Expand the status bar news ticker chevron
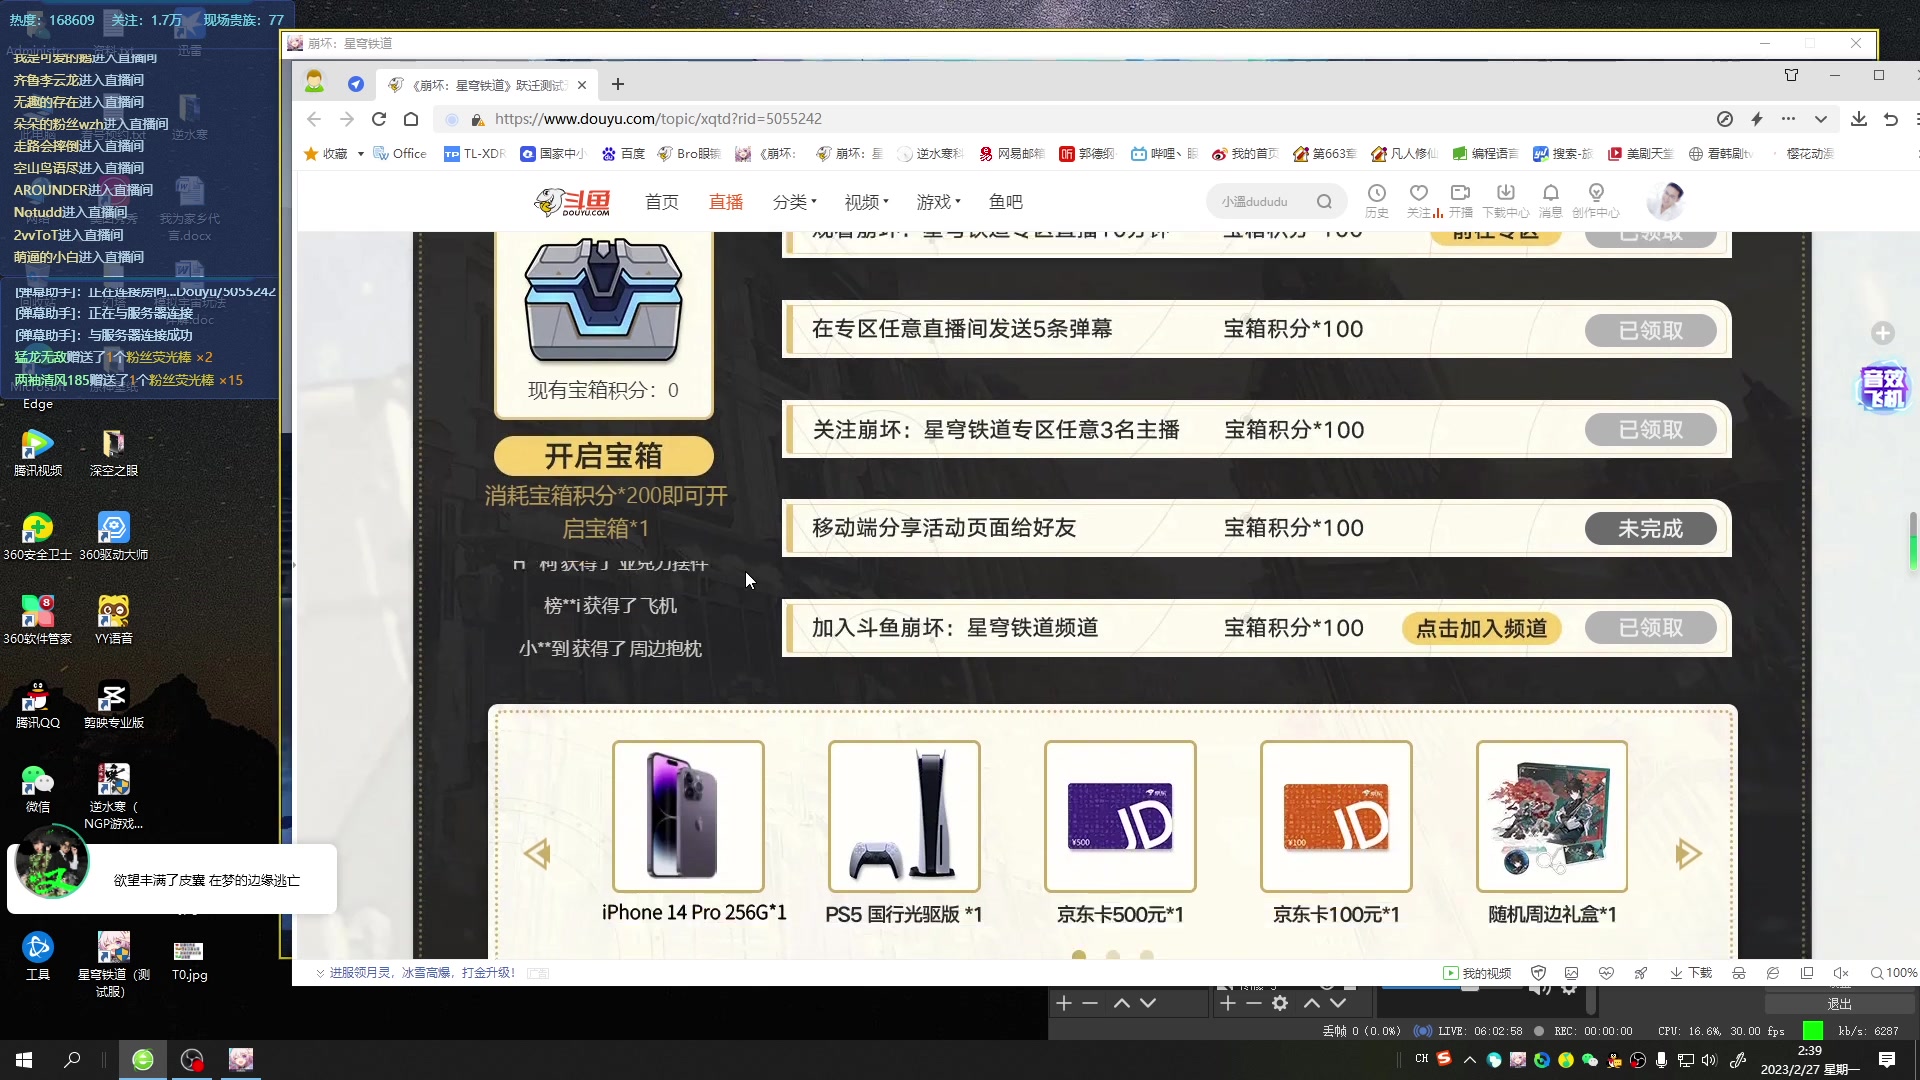Image resolution: width=1920 pixels, height=1080 pixels. [320, 973]
